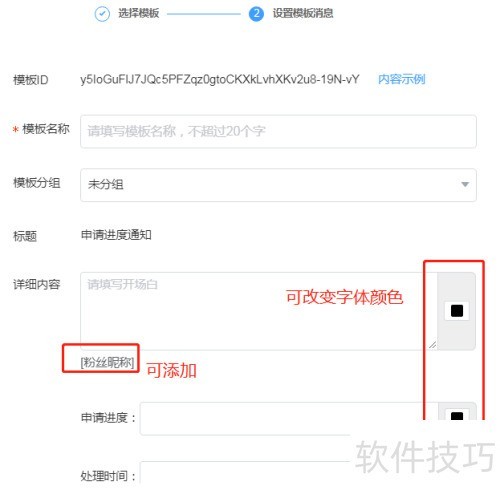
Task: Expand the 模板分组 dropdown arrow
Action: 465,184
